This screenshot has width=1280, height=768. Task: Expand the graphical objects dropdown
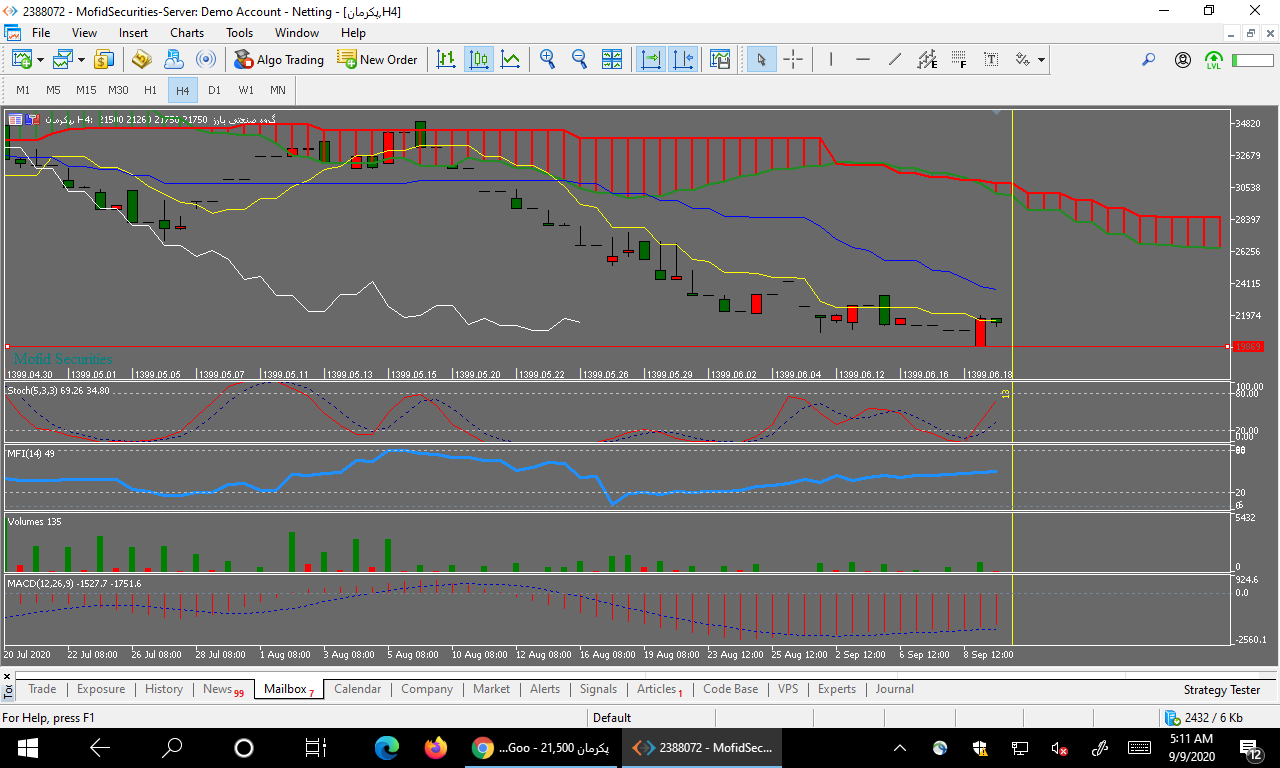click(x=1041, y=60)
